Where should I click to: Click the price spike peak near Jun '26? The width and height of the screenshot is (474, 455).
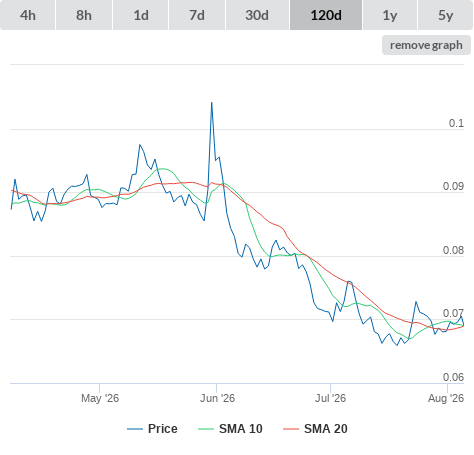pos(212,103)
